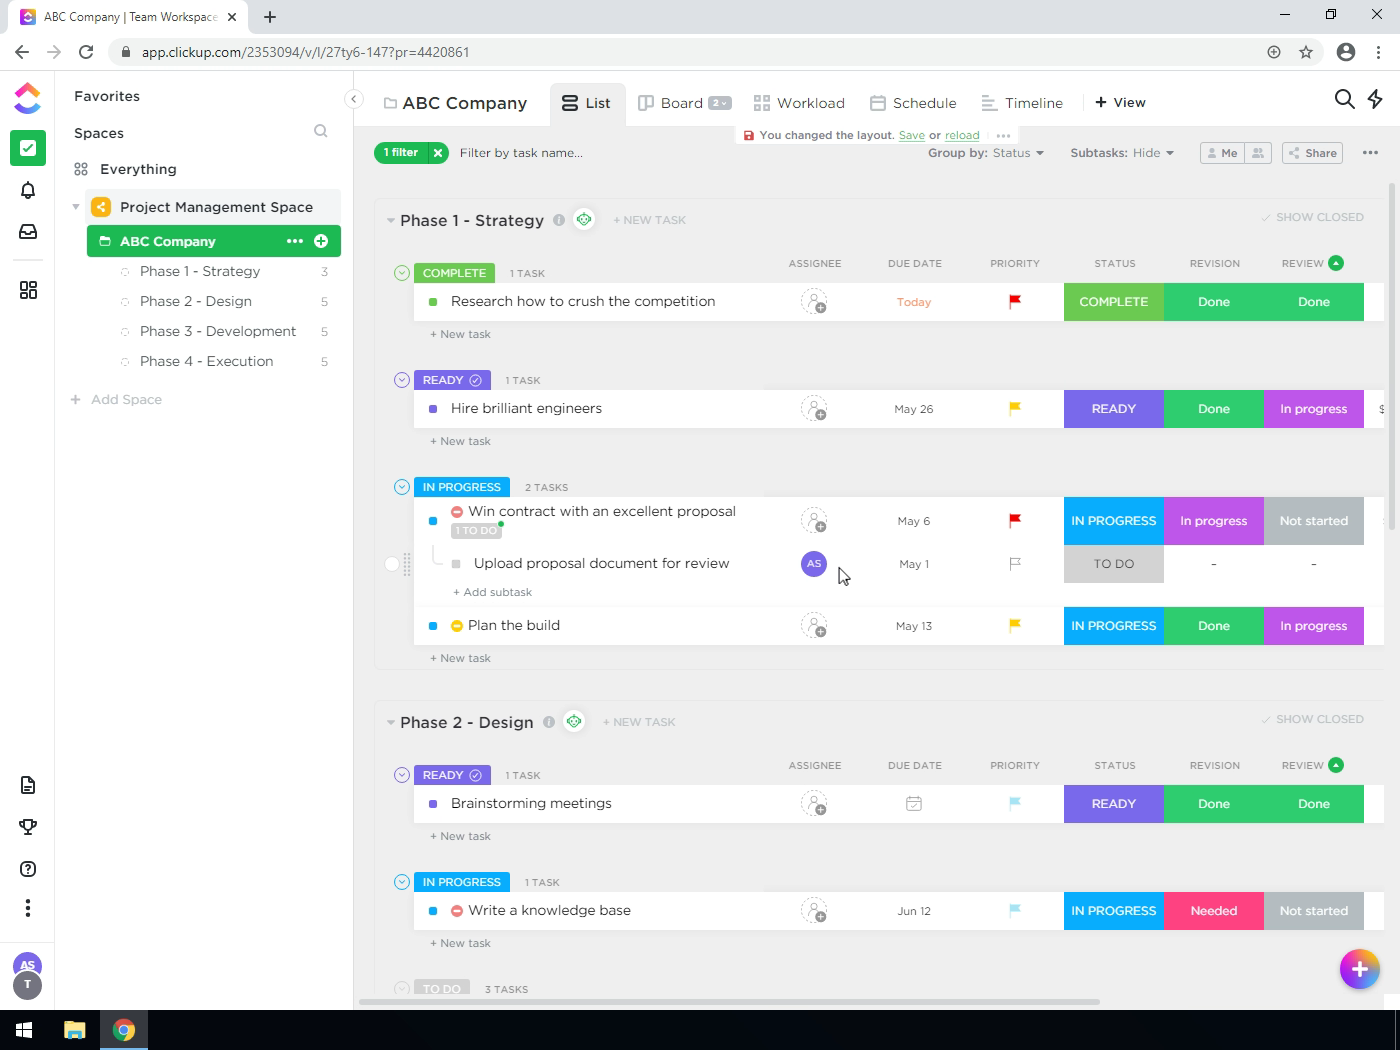Screen dimensions: 1400x1050
Task: Open the top-right search magnifier
Action: point(1345,99)
